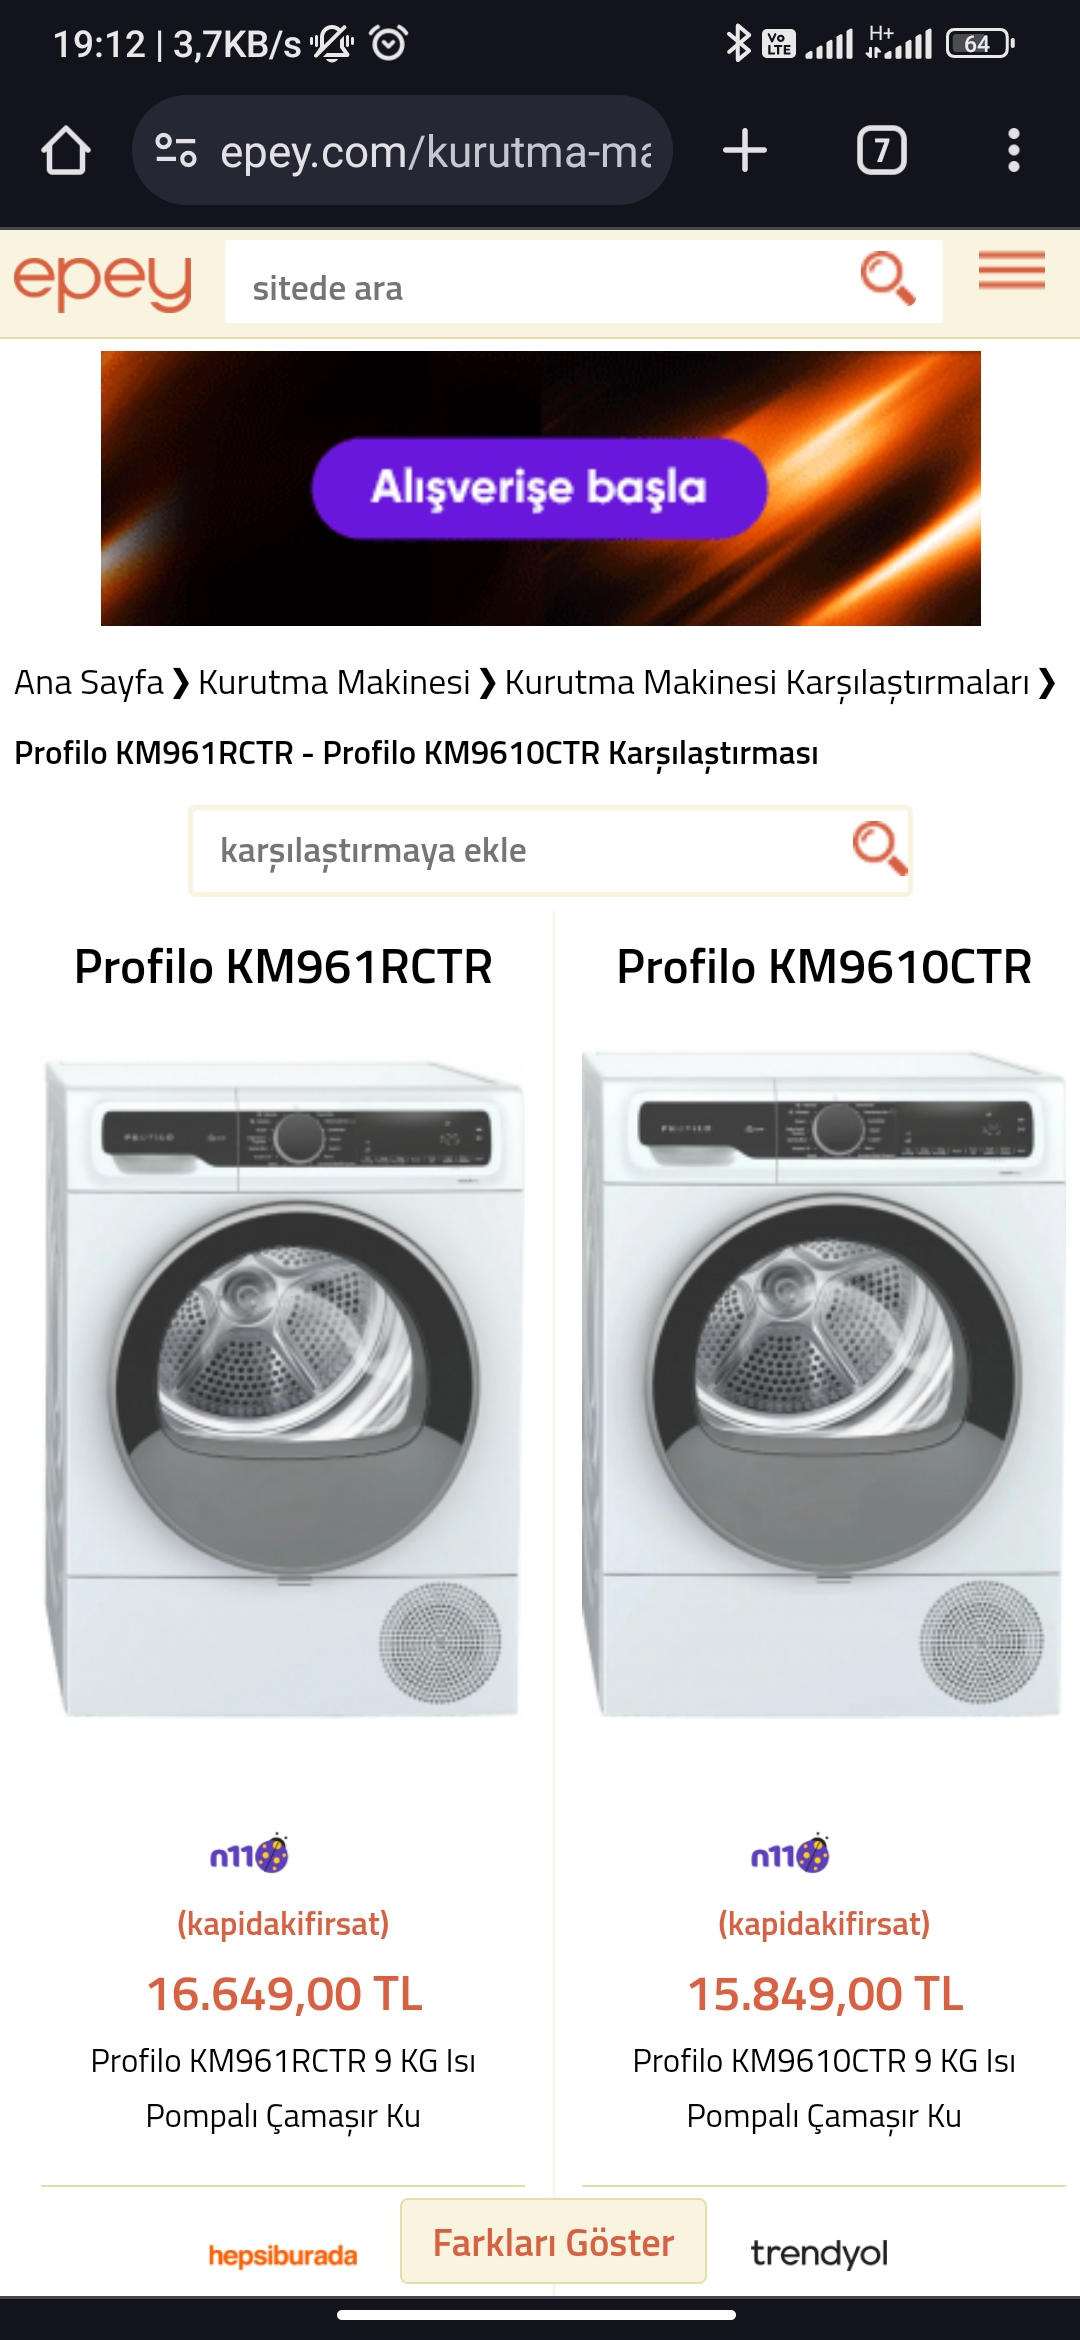Click the sitede ara search field
Screen dimensions: 1080x2340
coord(540,287)
